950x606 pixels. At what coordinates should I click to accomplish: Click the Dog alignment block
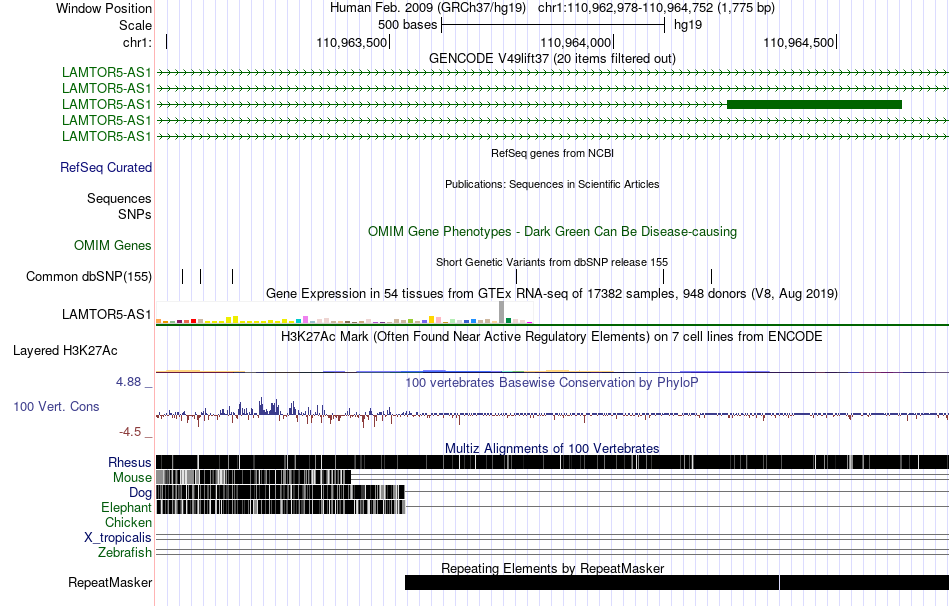point(281,491)
